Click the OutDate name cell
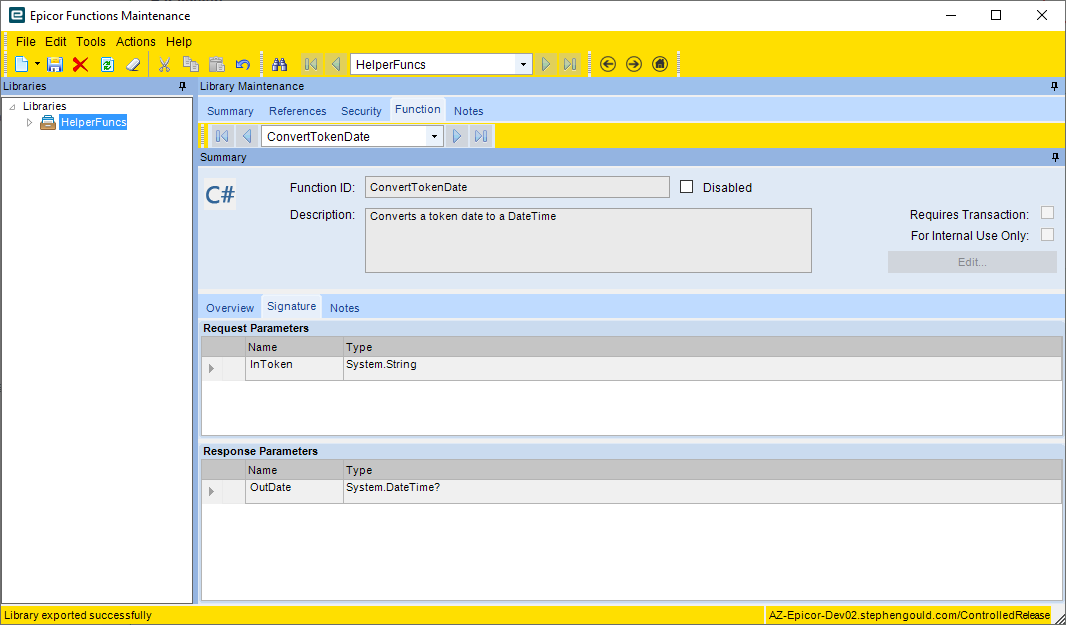The height and width of the screenshot is (625, 1066). pyautogui.click(x=294, y=492)
